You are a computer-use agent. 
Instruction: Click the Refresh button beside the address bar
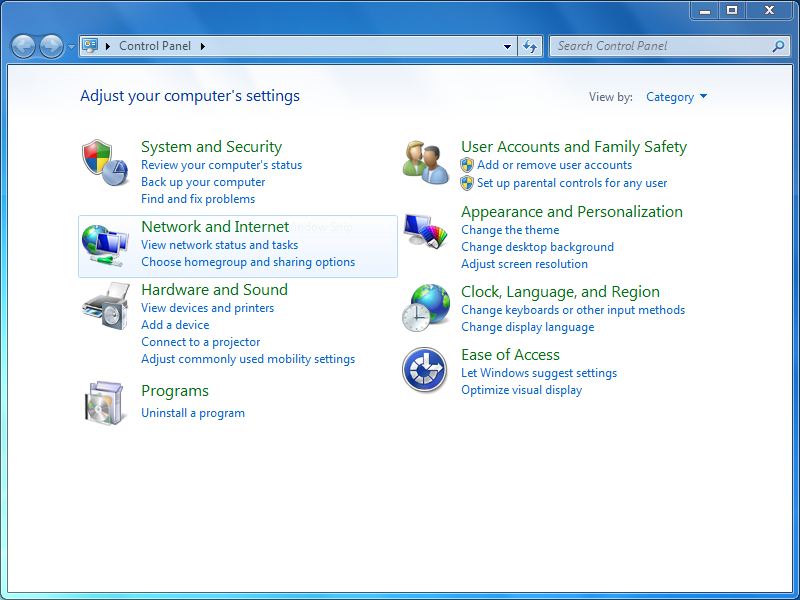pyautogui.click(x=530, y=46)
